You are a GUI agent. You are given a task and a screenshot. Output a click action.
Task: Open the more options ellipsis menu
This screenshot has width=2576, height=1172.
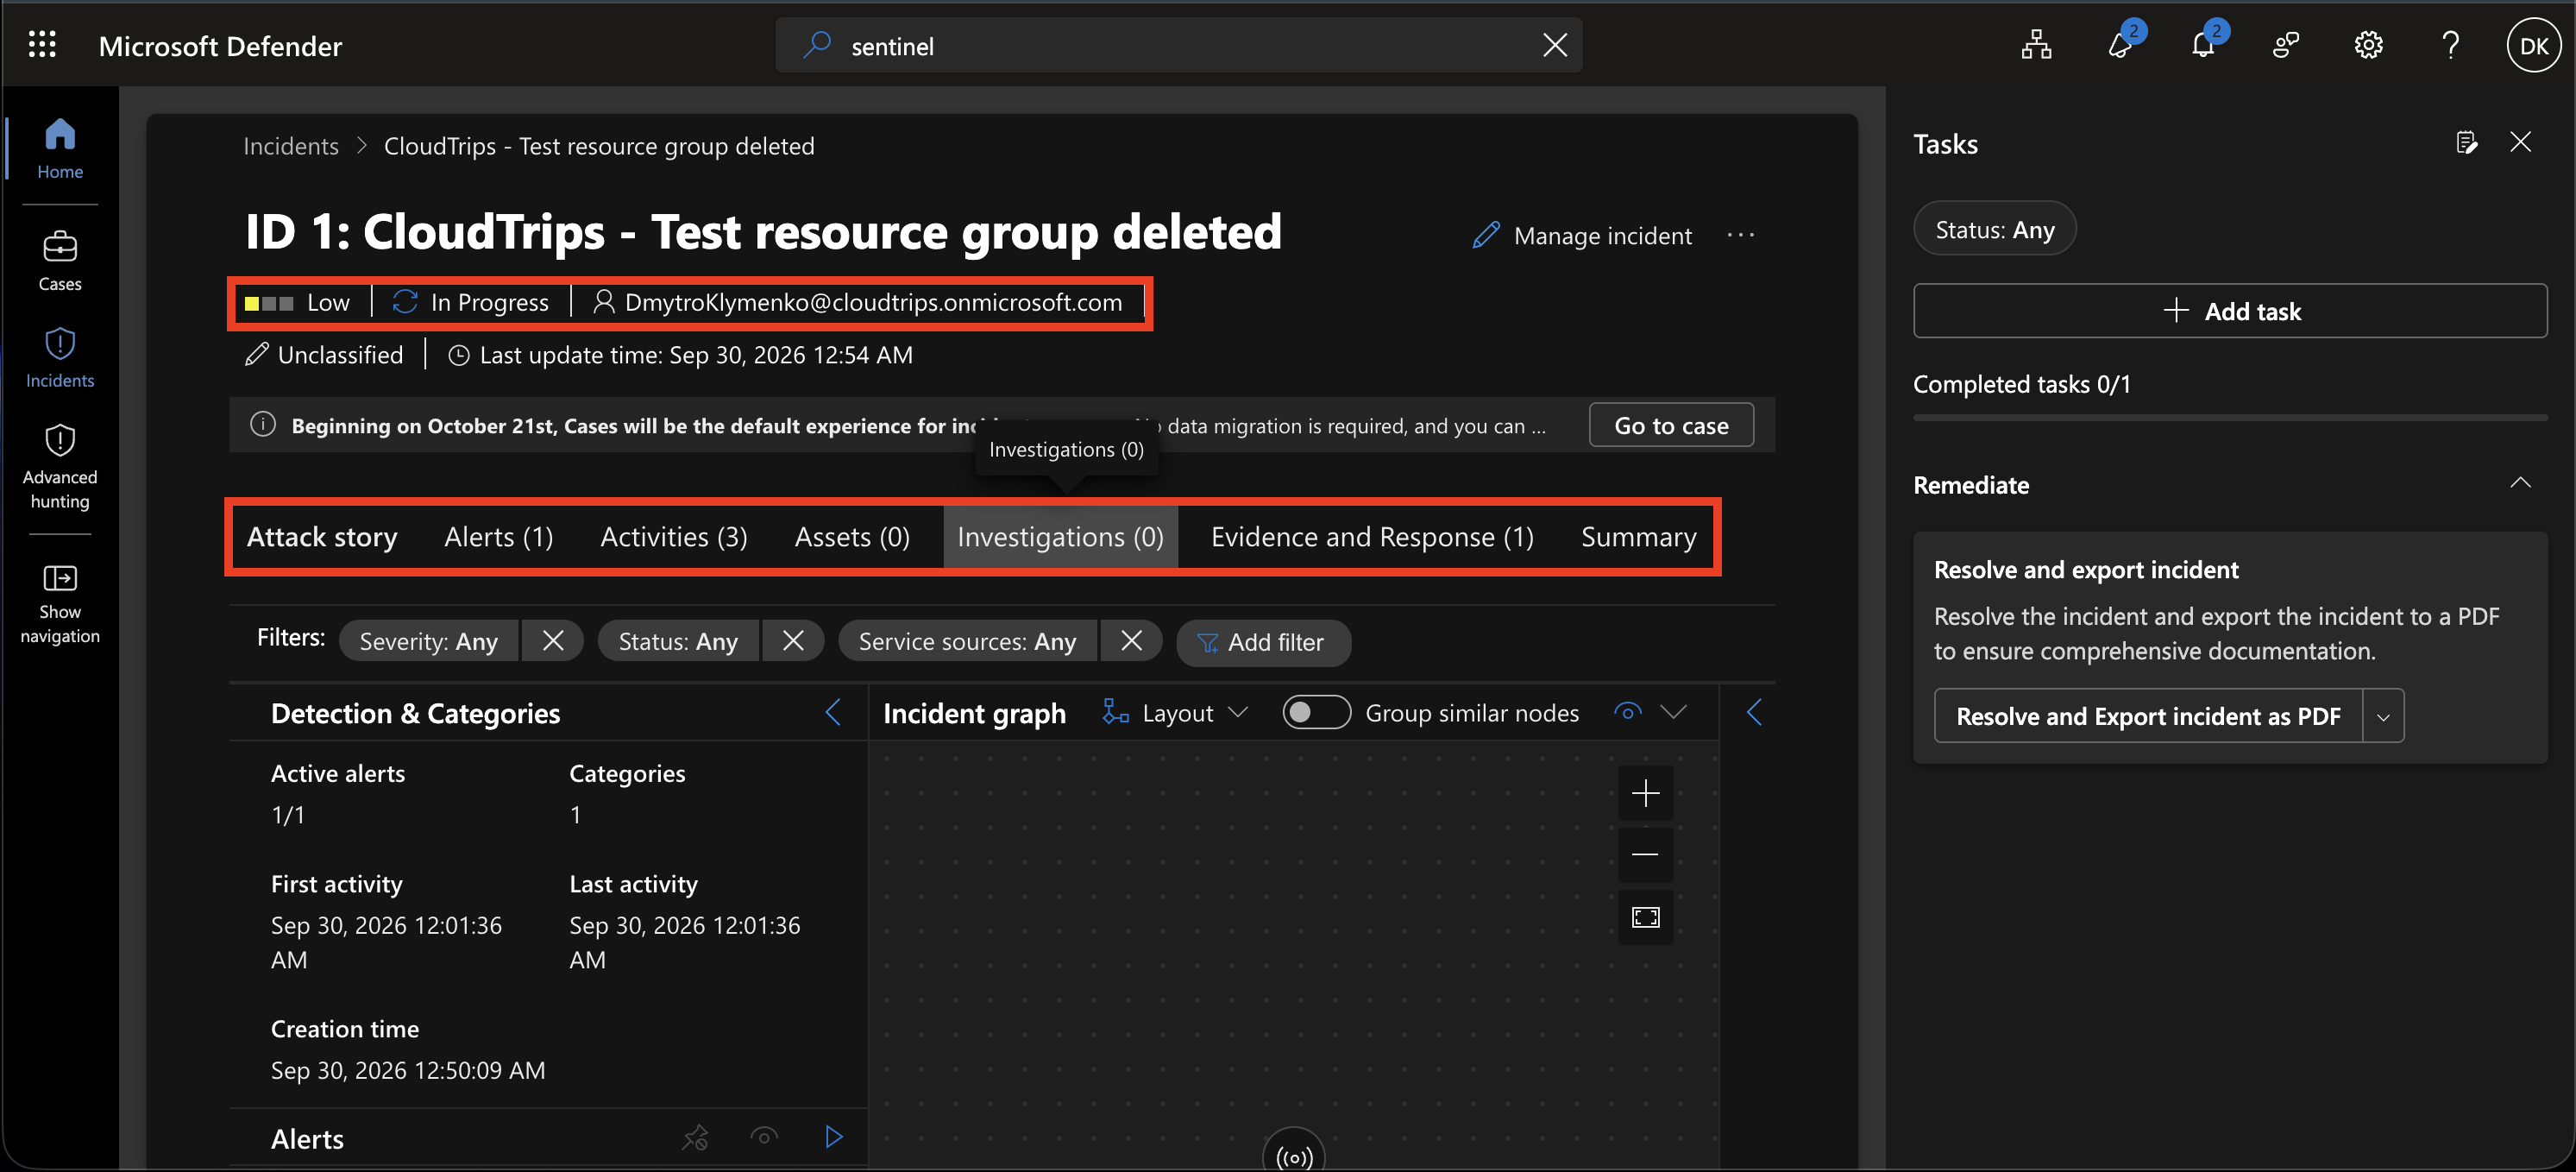coord(1740,236)
